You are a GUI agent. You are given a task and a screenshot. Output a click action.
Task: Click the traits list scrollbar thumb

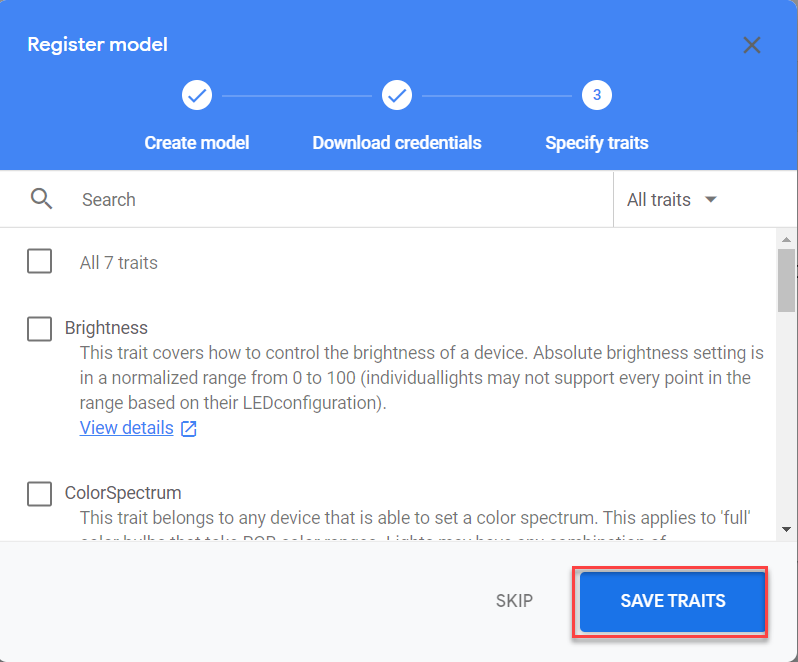pos(787,280)
